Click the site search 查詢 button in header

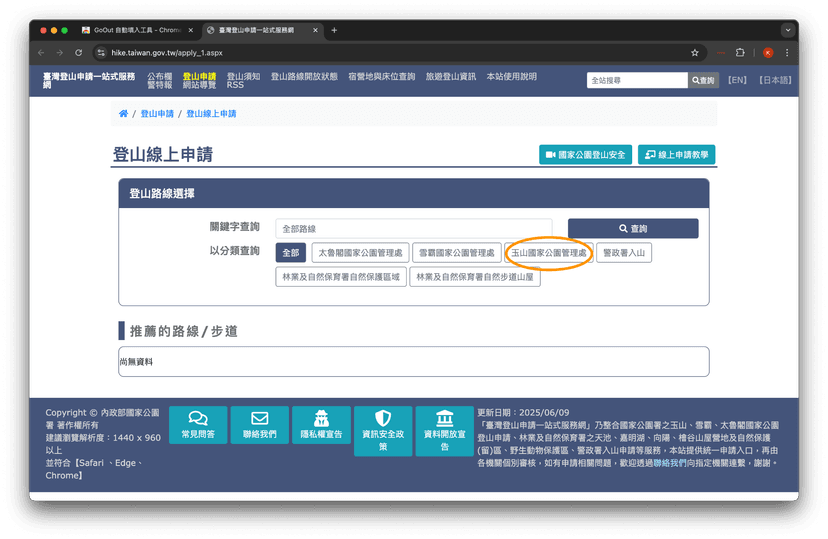pyautogui.click(x=703, y=80)
